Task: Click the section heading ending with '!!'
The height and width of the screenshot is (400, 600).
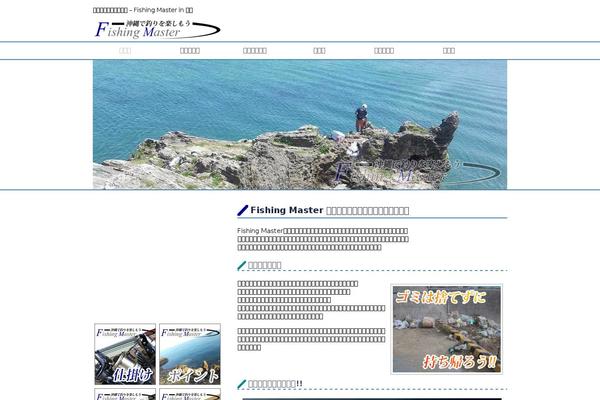Action: (276, 383)
